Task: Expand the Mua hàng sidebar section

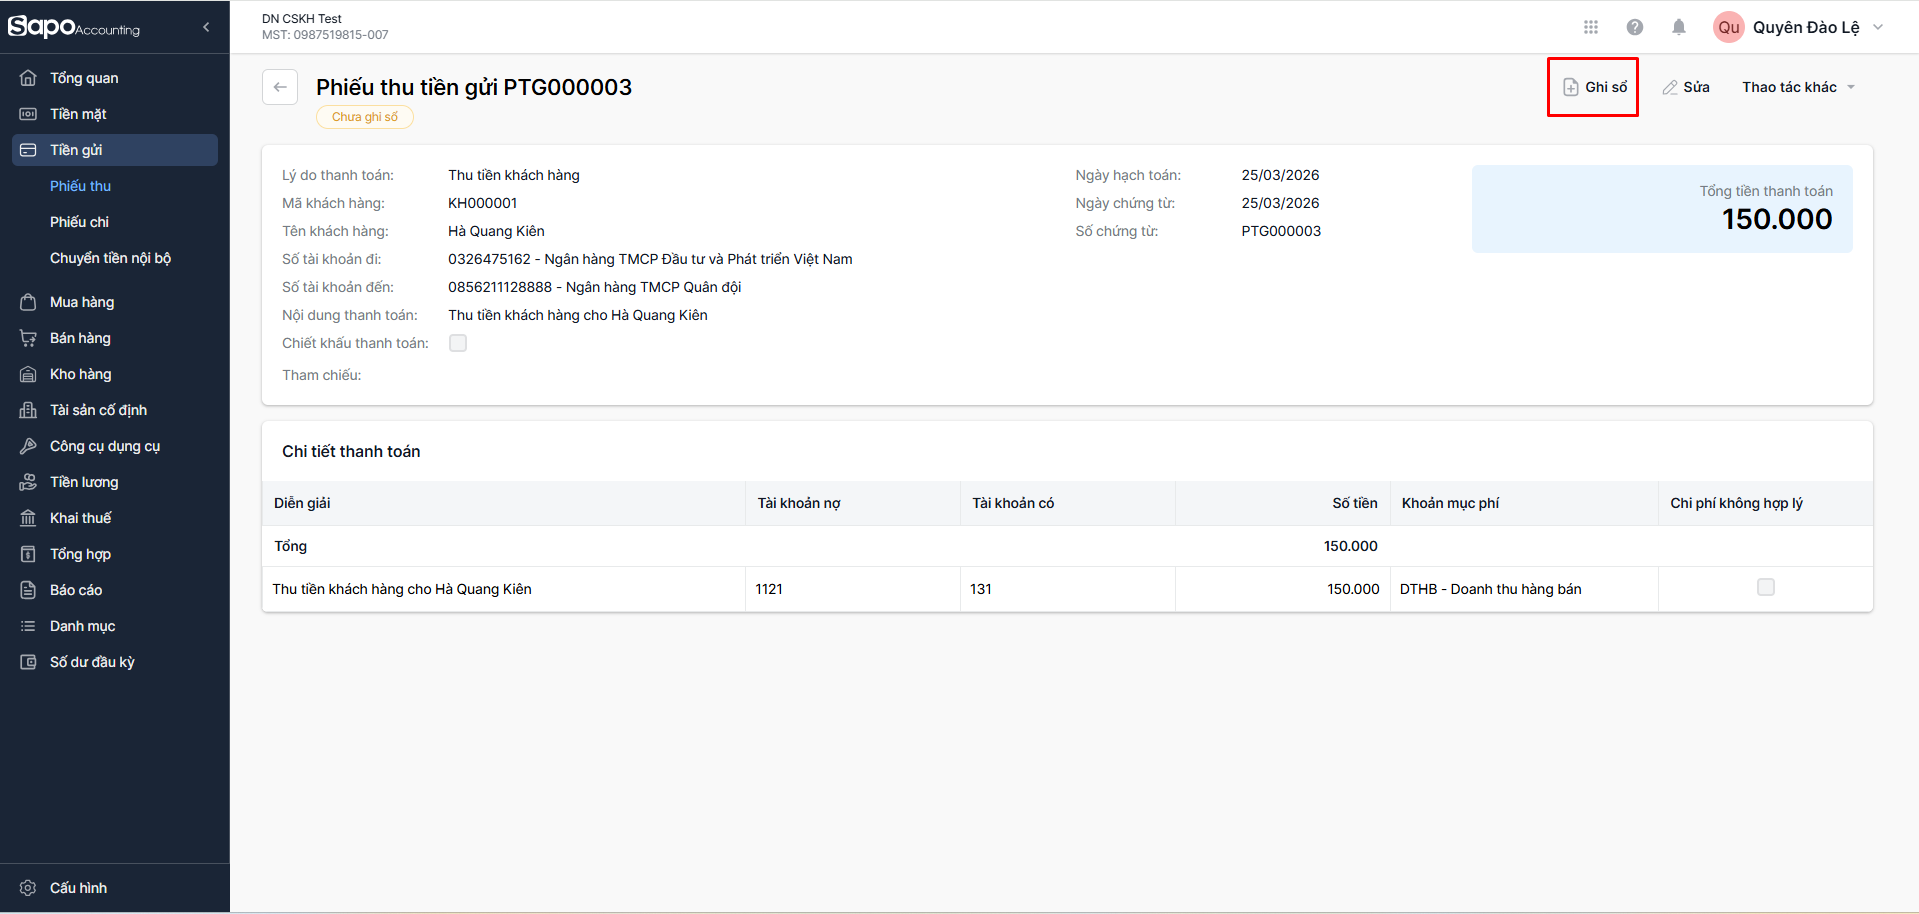Action: 82,302
